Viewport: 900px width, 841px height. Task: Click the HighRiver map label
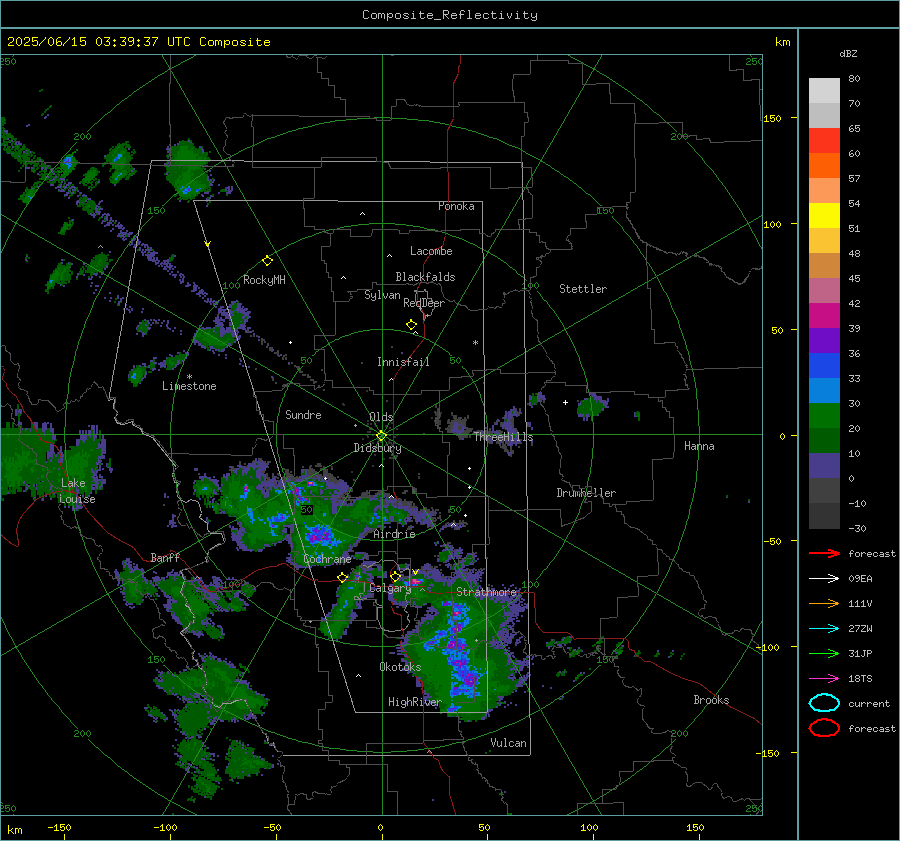tap(414, 702)
